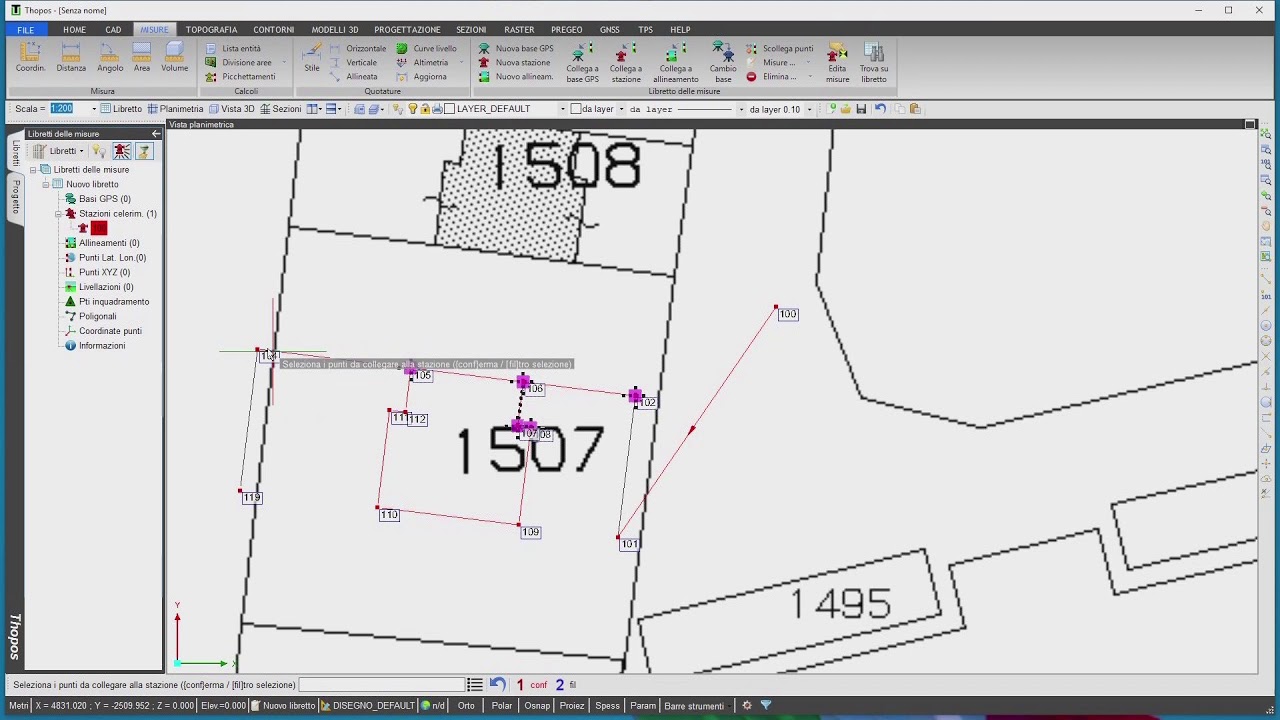Create Nuova base GPS
Screen dimensions: 1280x720
coord(516,48)
